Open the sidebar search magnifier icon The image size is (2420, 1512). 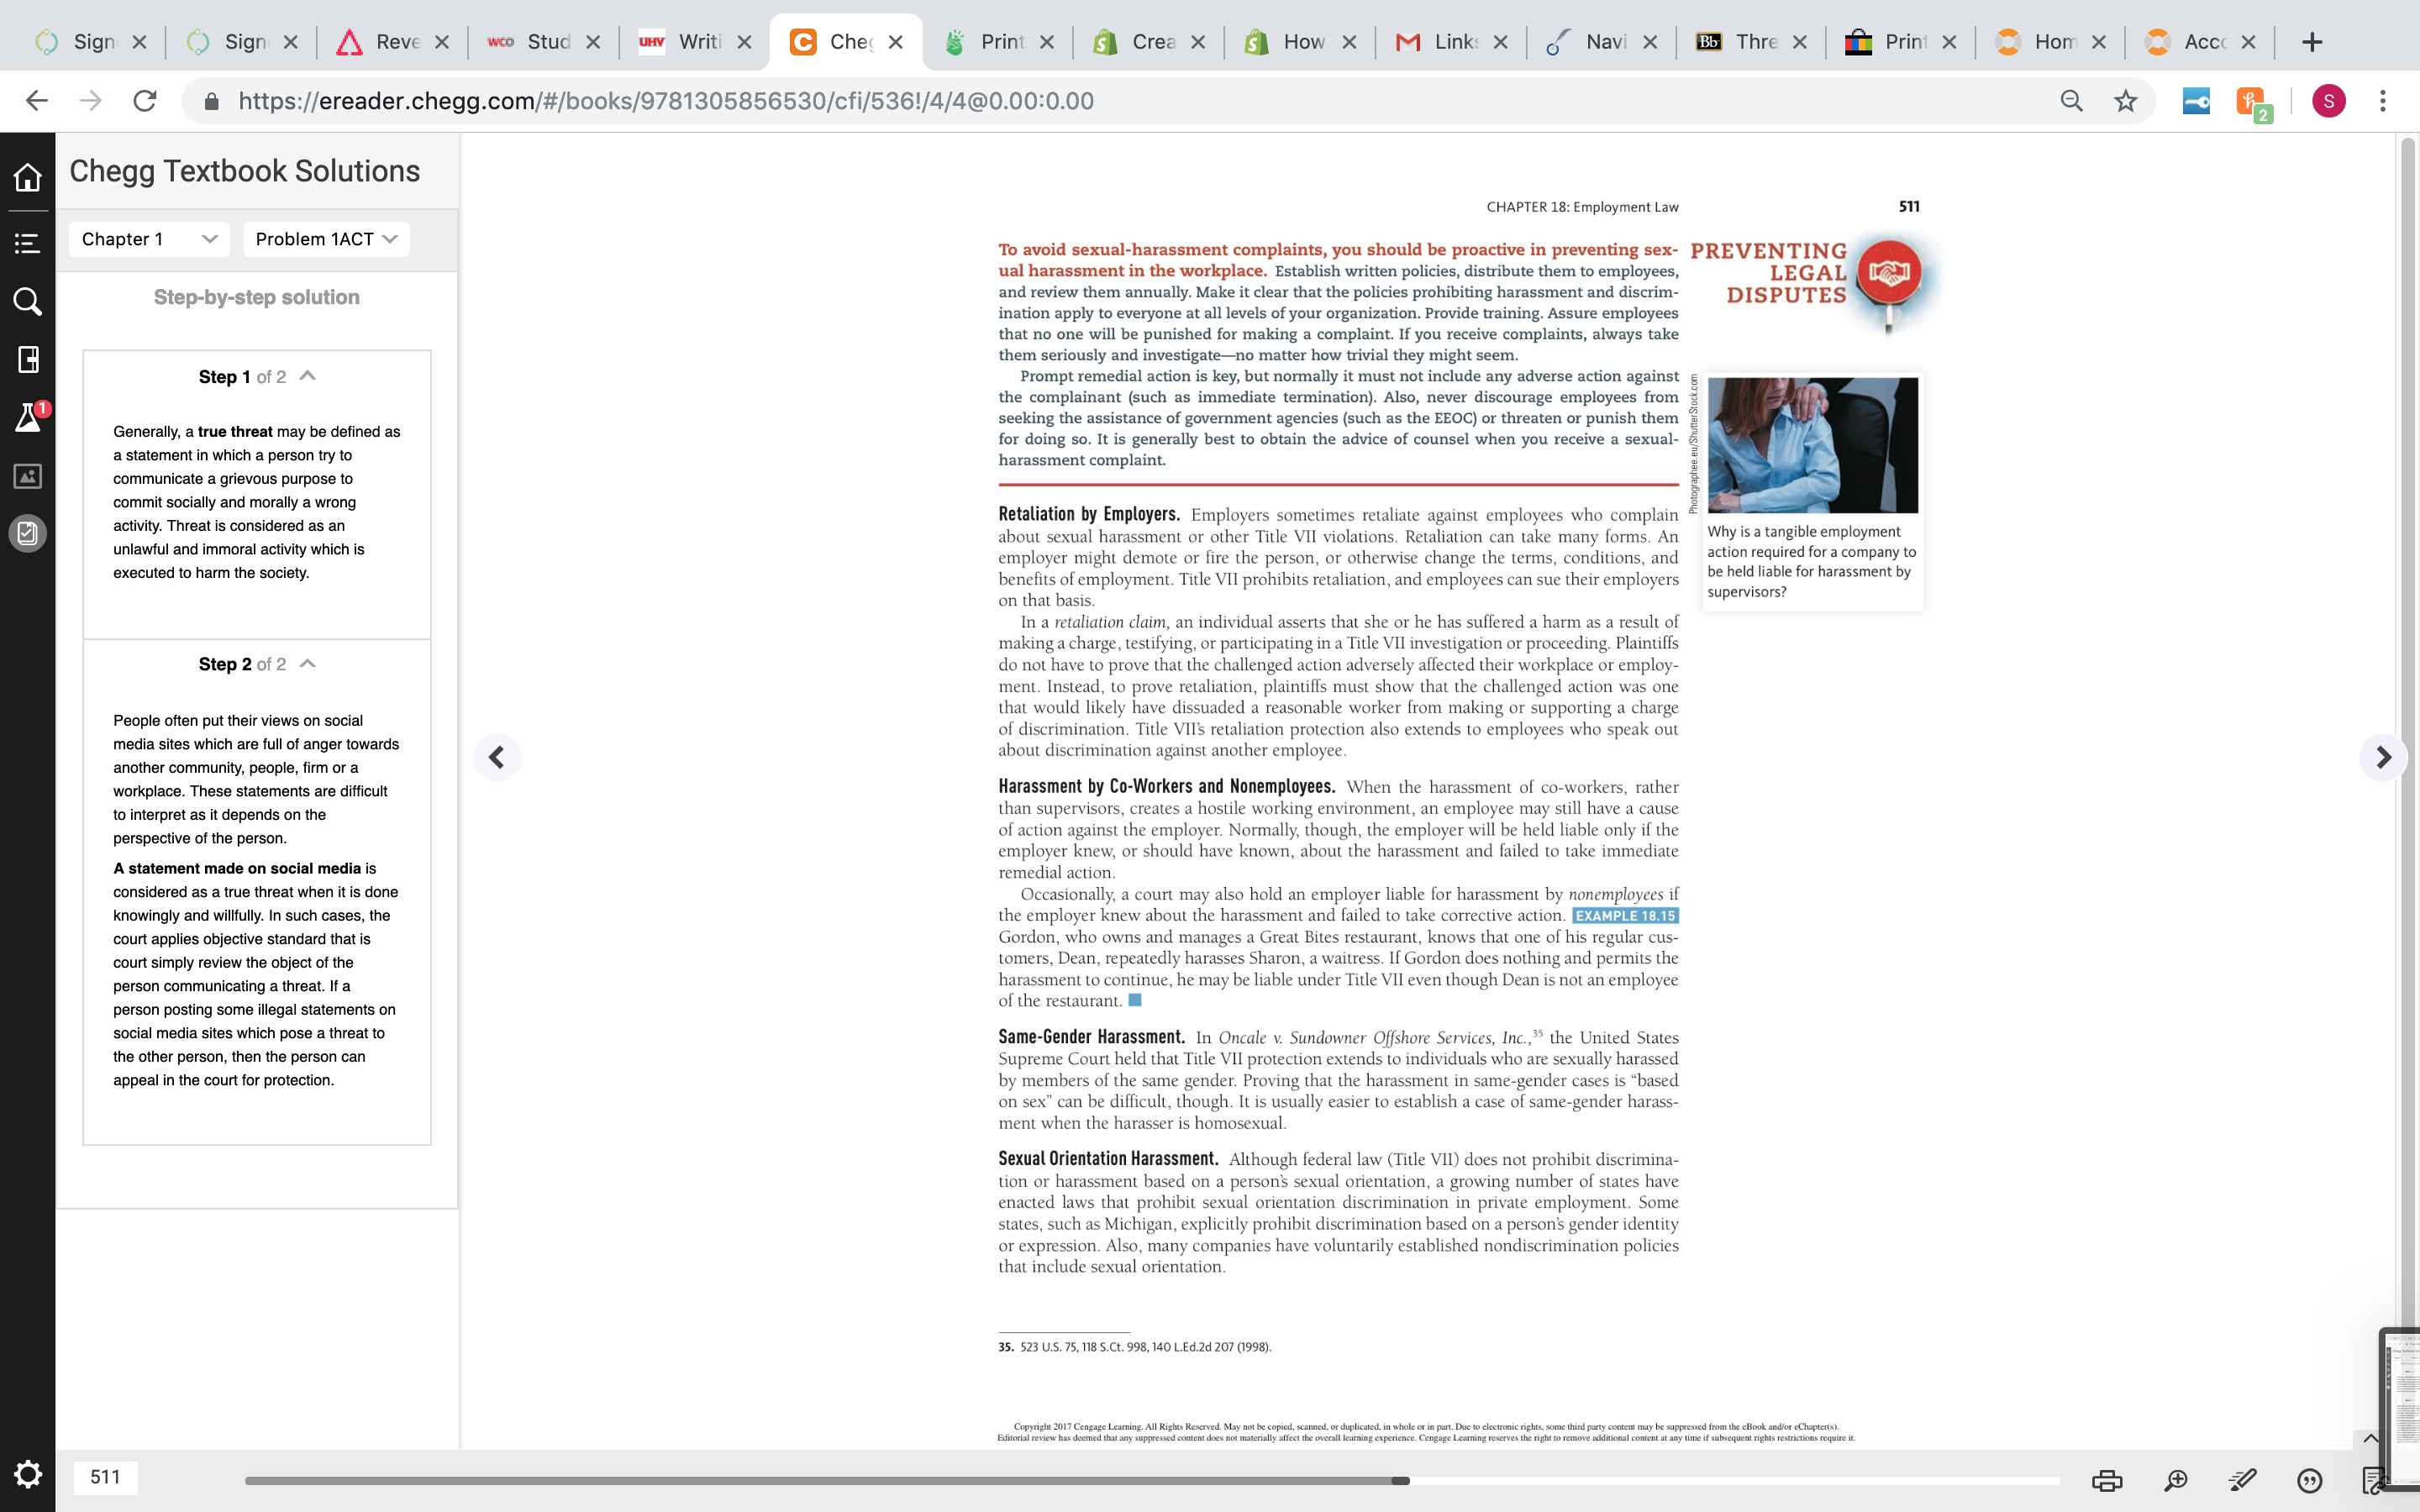pyautogui.click(x=27, y=301)
